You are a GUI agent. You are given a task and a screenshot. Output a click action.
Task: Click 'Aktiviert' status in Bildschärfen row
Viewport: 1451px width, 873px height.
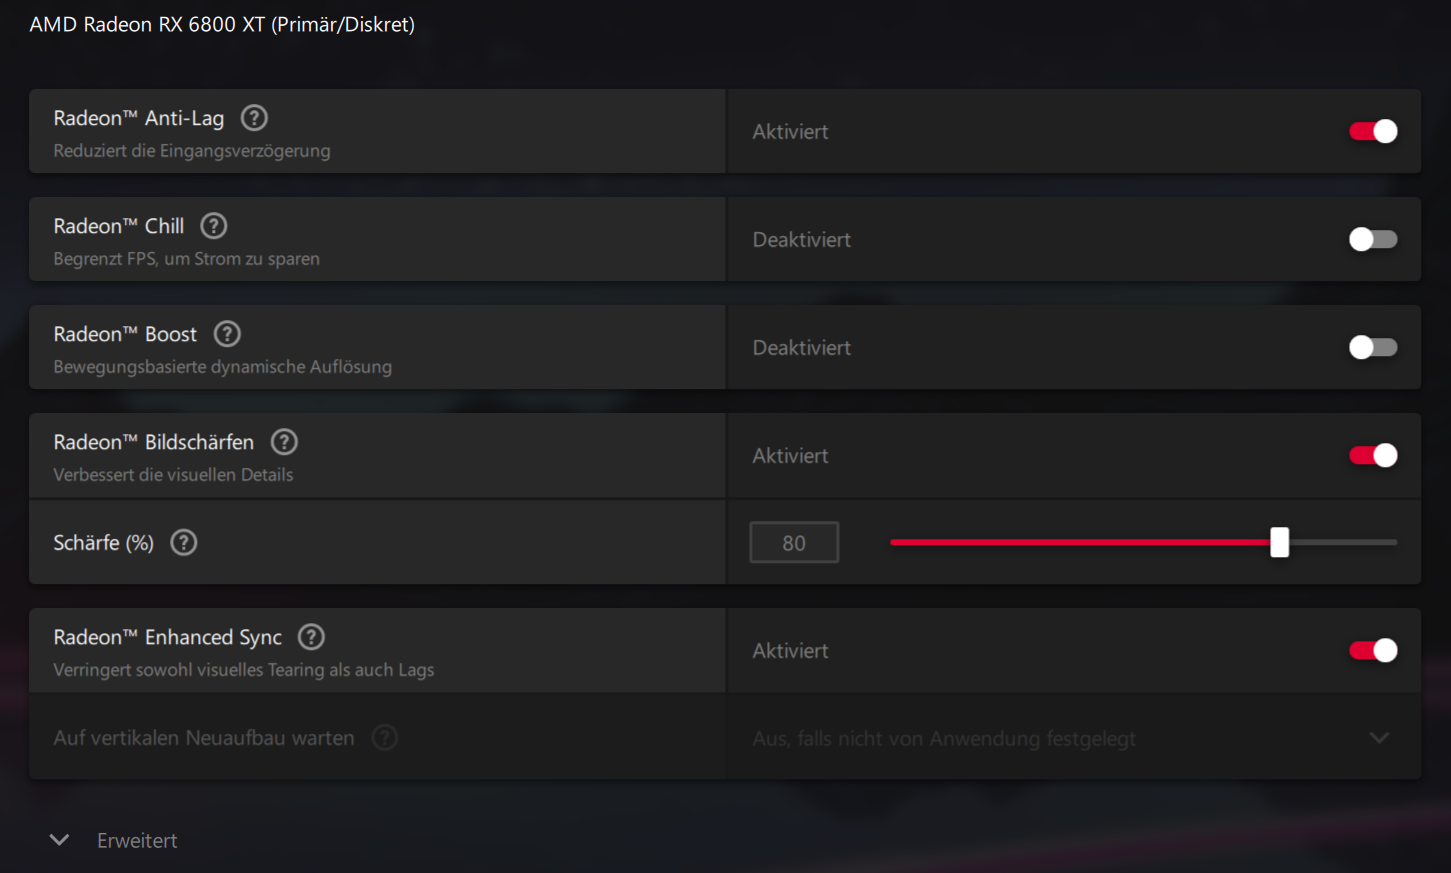(790, 456)
